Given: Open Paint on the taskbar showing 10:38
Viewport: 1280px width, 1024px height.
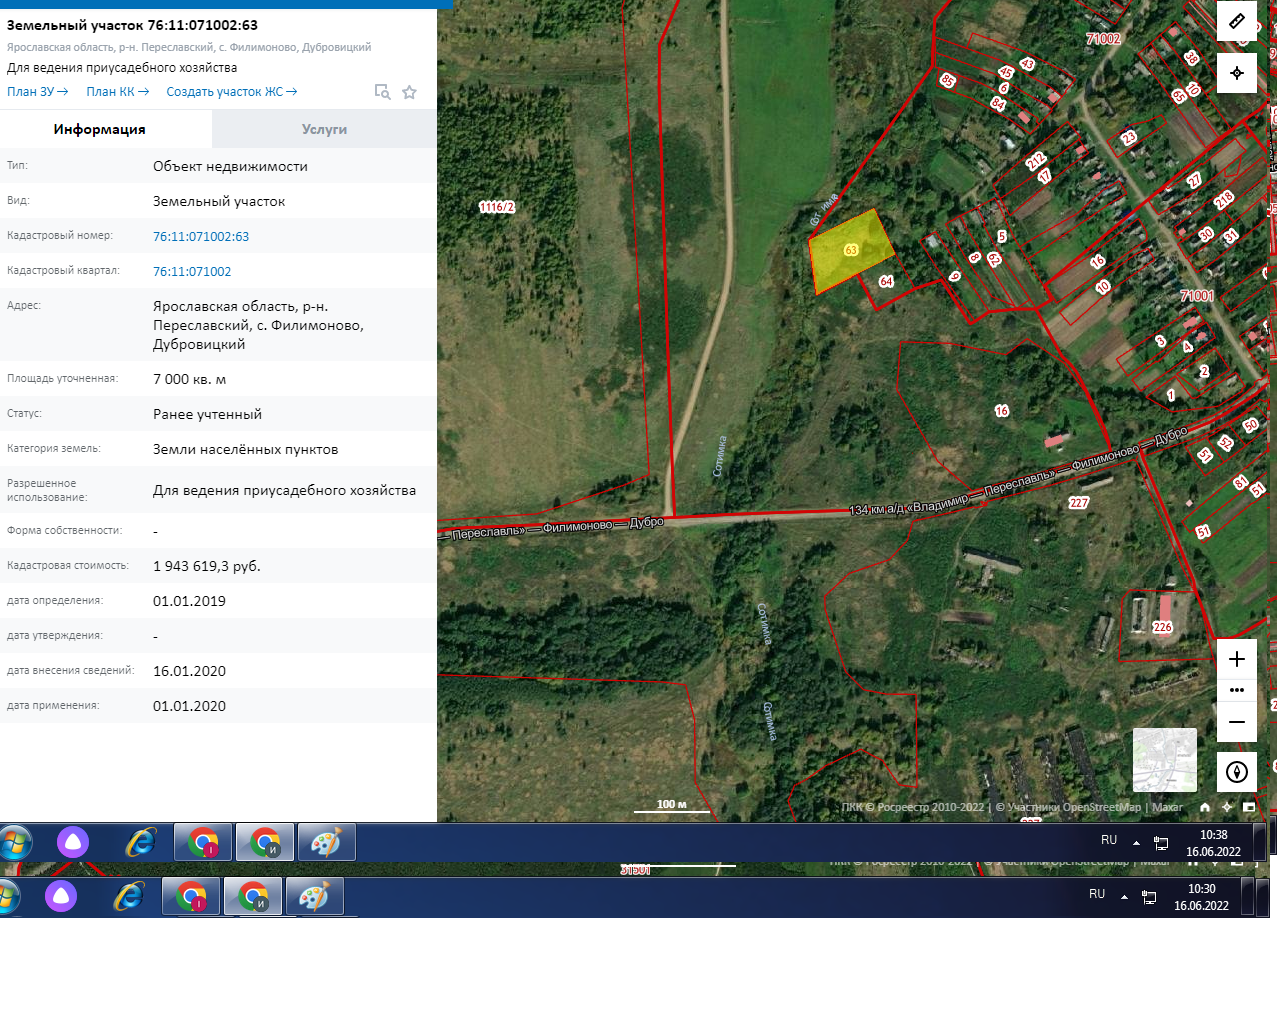Looking at the screenshot, I should 325,843.
